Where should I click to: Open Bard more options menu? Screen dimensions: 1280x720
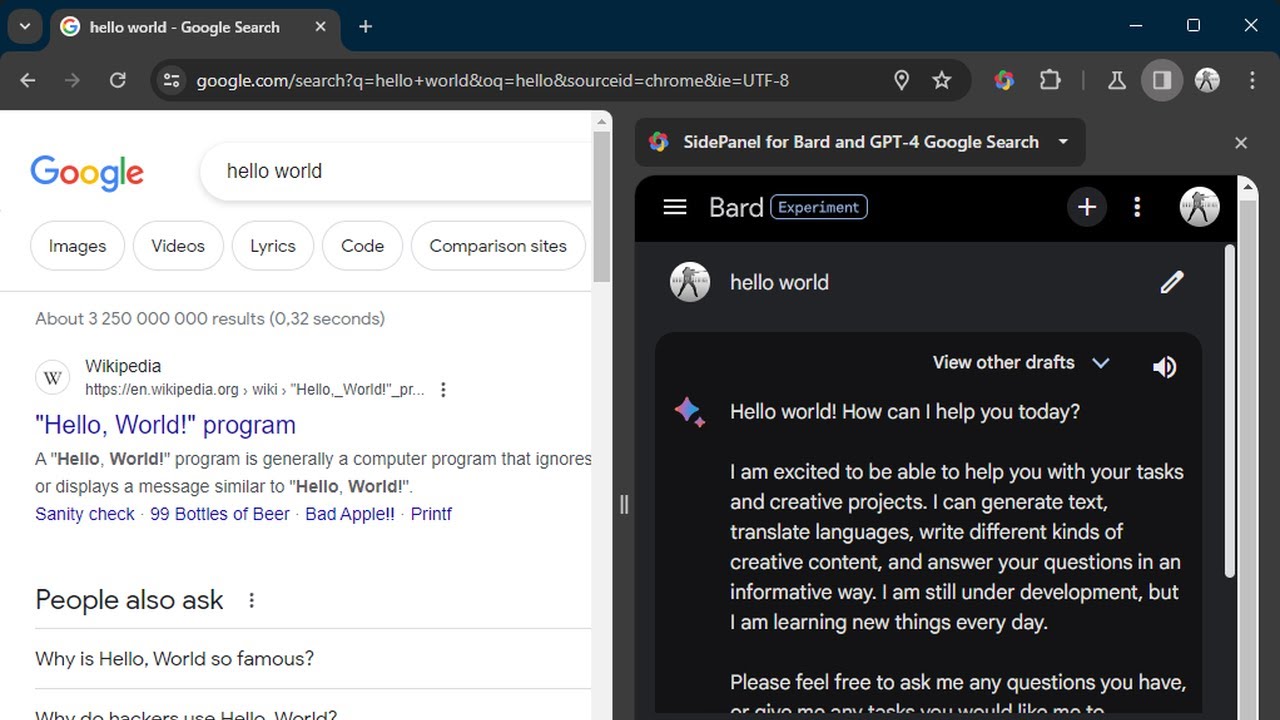click(1137, 207)
